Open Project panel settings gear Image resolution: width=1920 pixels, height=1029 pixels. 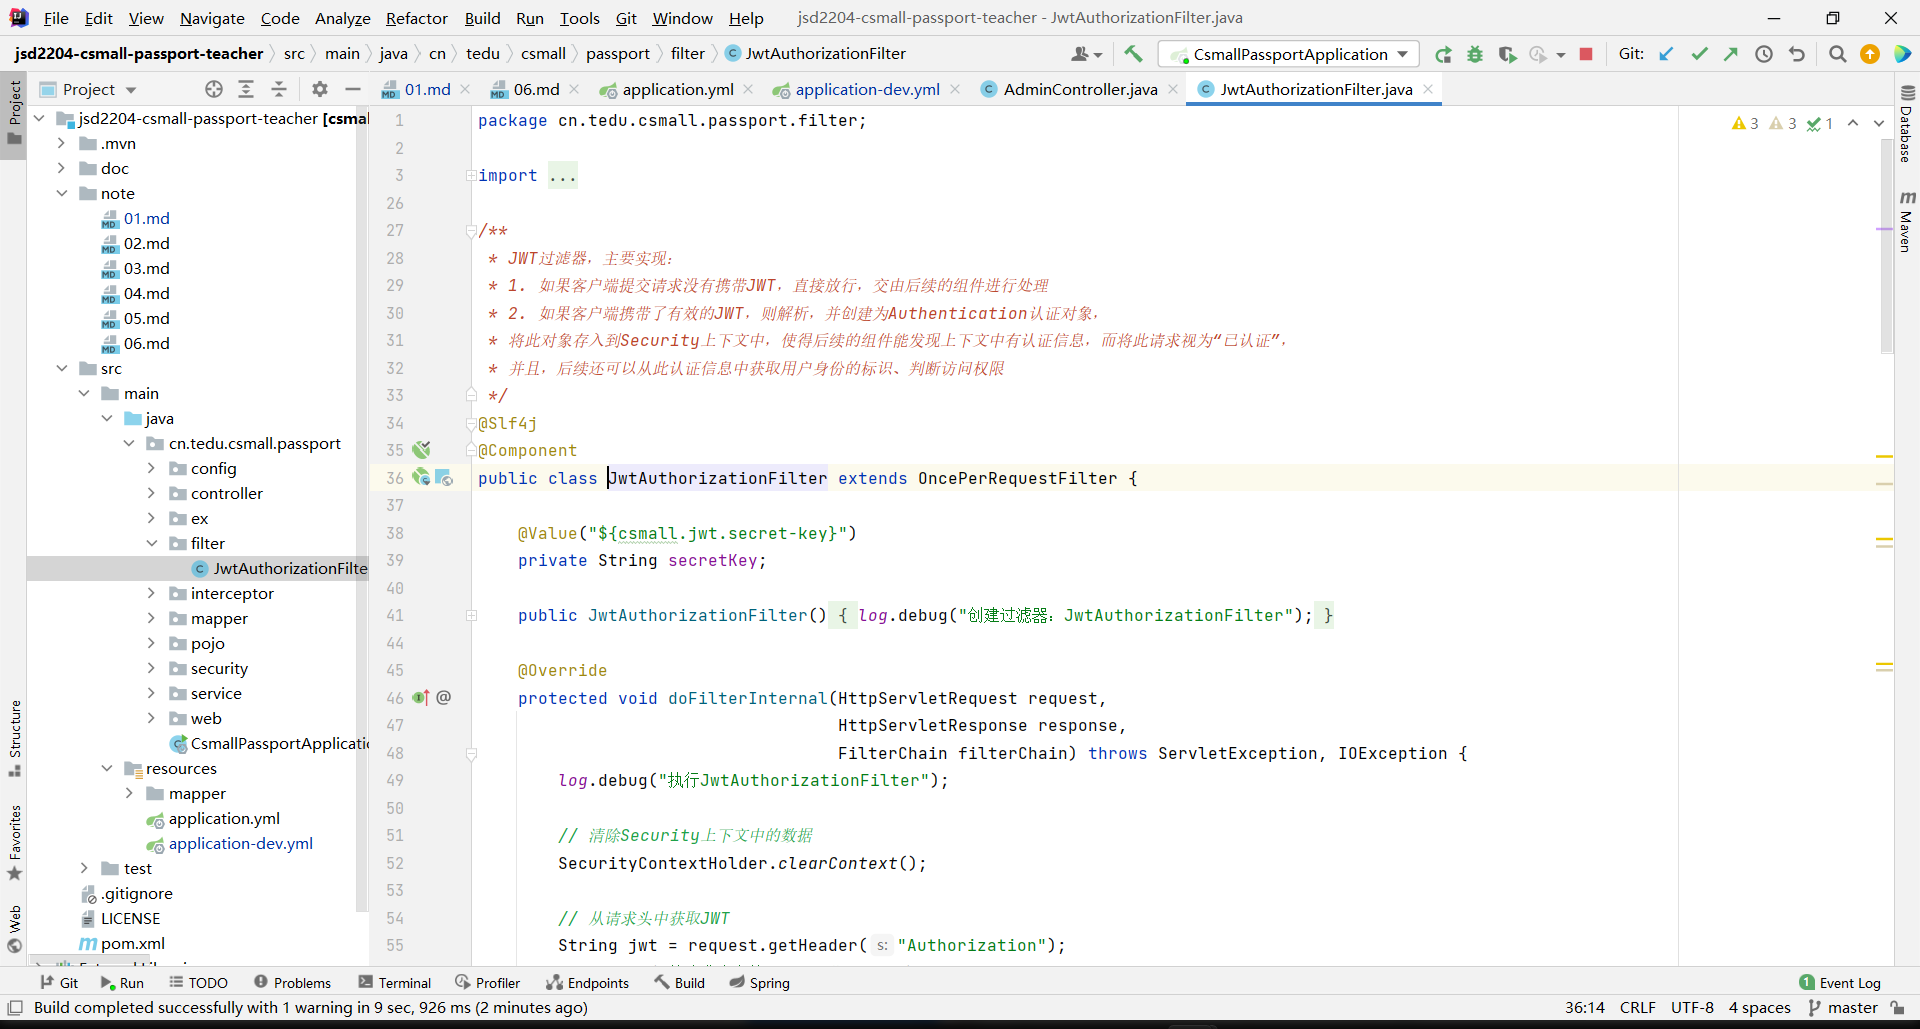click(320, 89)
